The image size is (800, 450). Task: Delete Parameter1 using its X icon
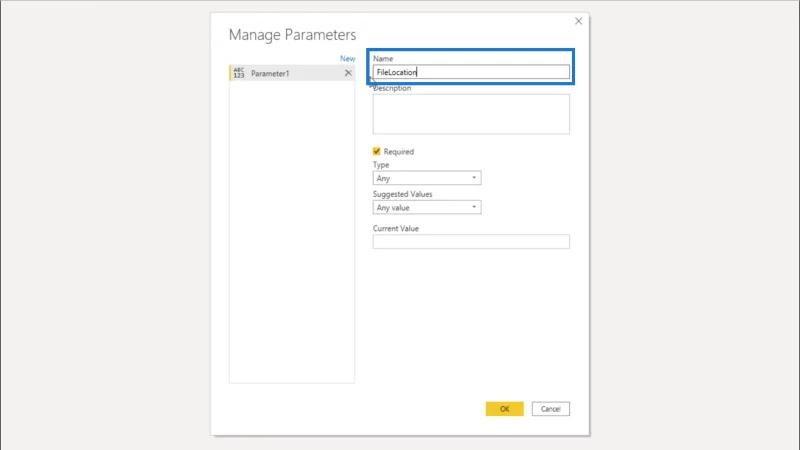click(348, 73)
